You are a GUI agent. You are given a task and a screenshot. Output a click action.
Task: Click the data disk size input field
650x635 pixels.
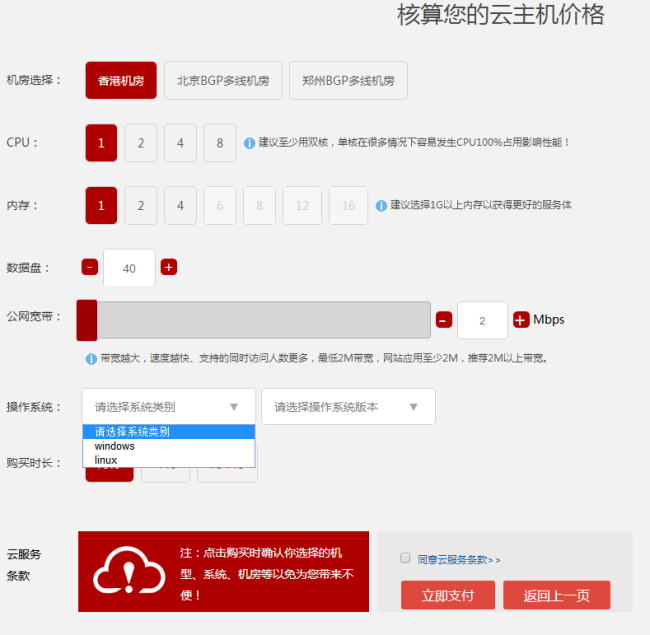click(129, 268)
